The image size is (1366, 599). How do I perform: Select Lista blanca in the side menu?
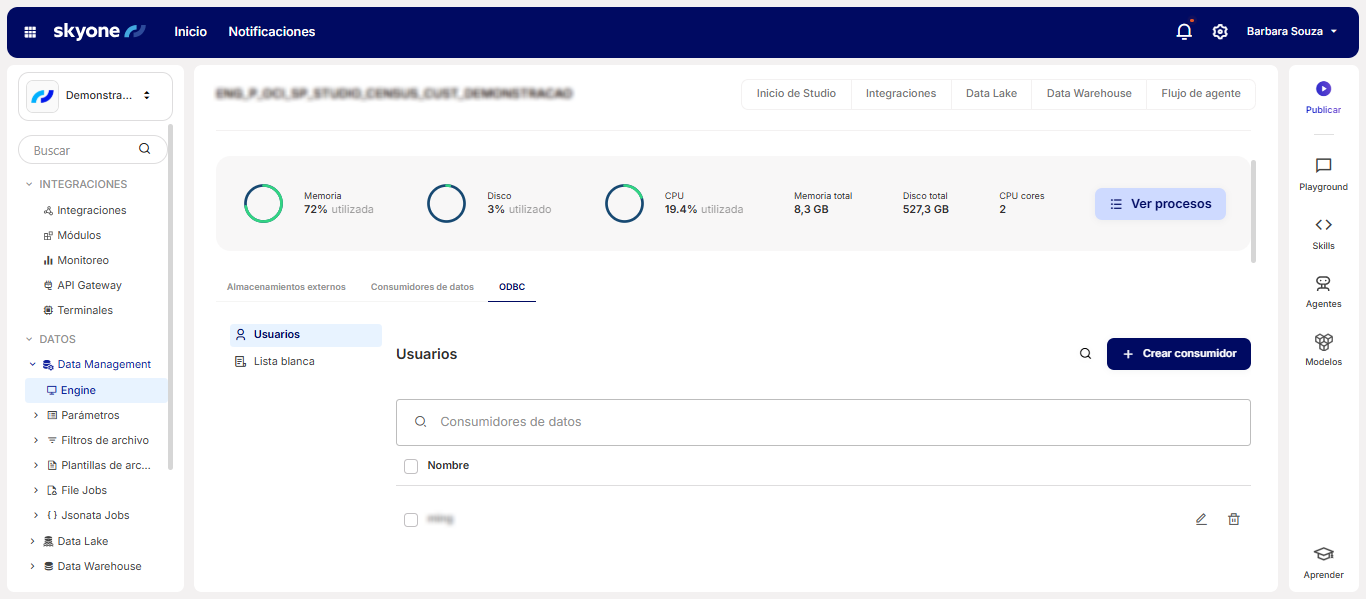pos(284,361)
